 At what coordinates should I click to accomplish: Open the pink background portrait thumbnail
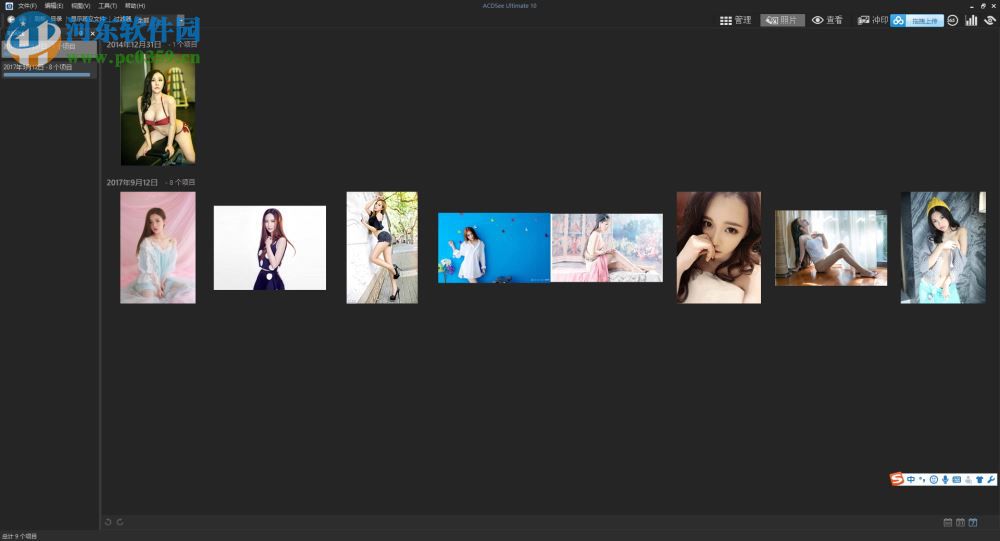coord(158,248)
